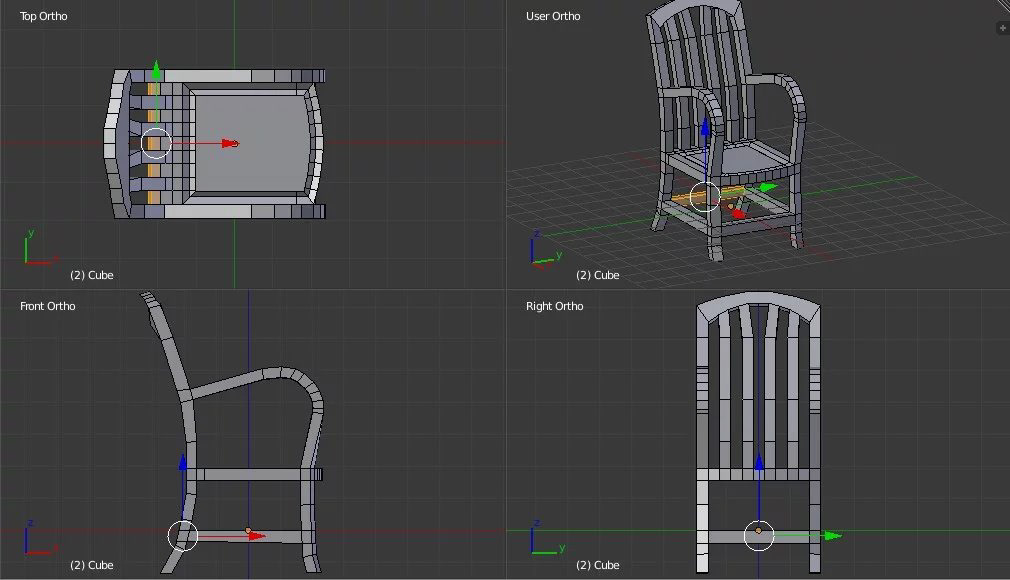Click the white manipulator circle in Top Ortho view
The width and height of the screenshot is (1010, 580).
tap(156, 143)
